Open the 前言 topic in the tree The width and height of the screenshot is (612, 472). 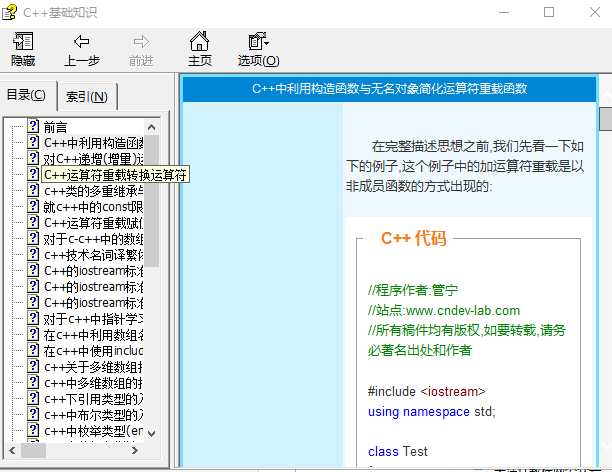click(56, 127)
